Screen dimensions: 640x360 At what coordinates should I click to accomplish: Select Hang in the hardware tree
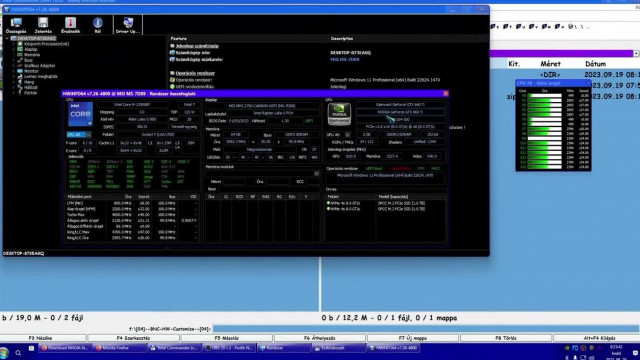[29, 82]
